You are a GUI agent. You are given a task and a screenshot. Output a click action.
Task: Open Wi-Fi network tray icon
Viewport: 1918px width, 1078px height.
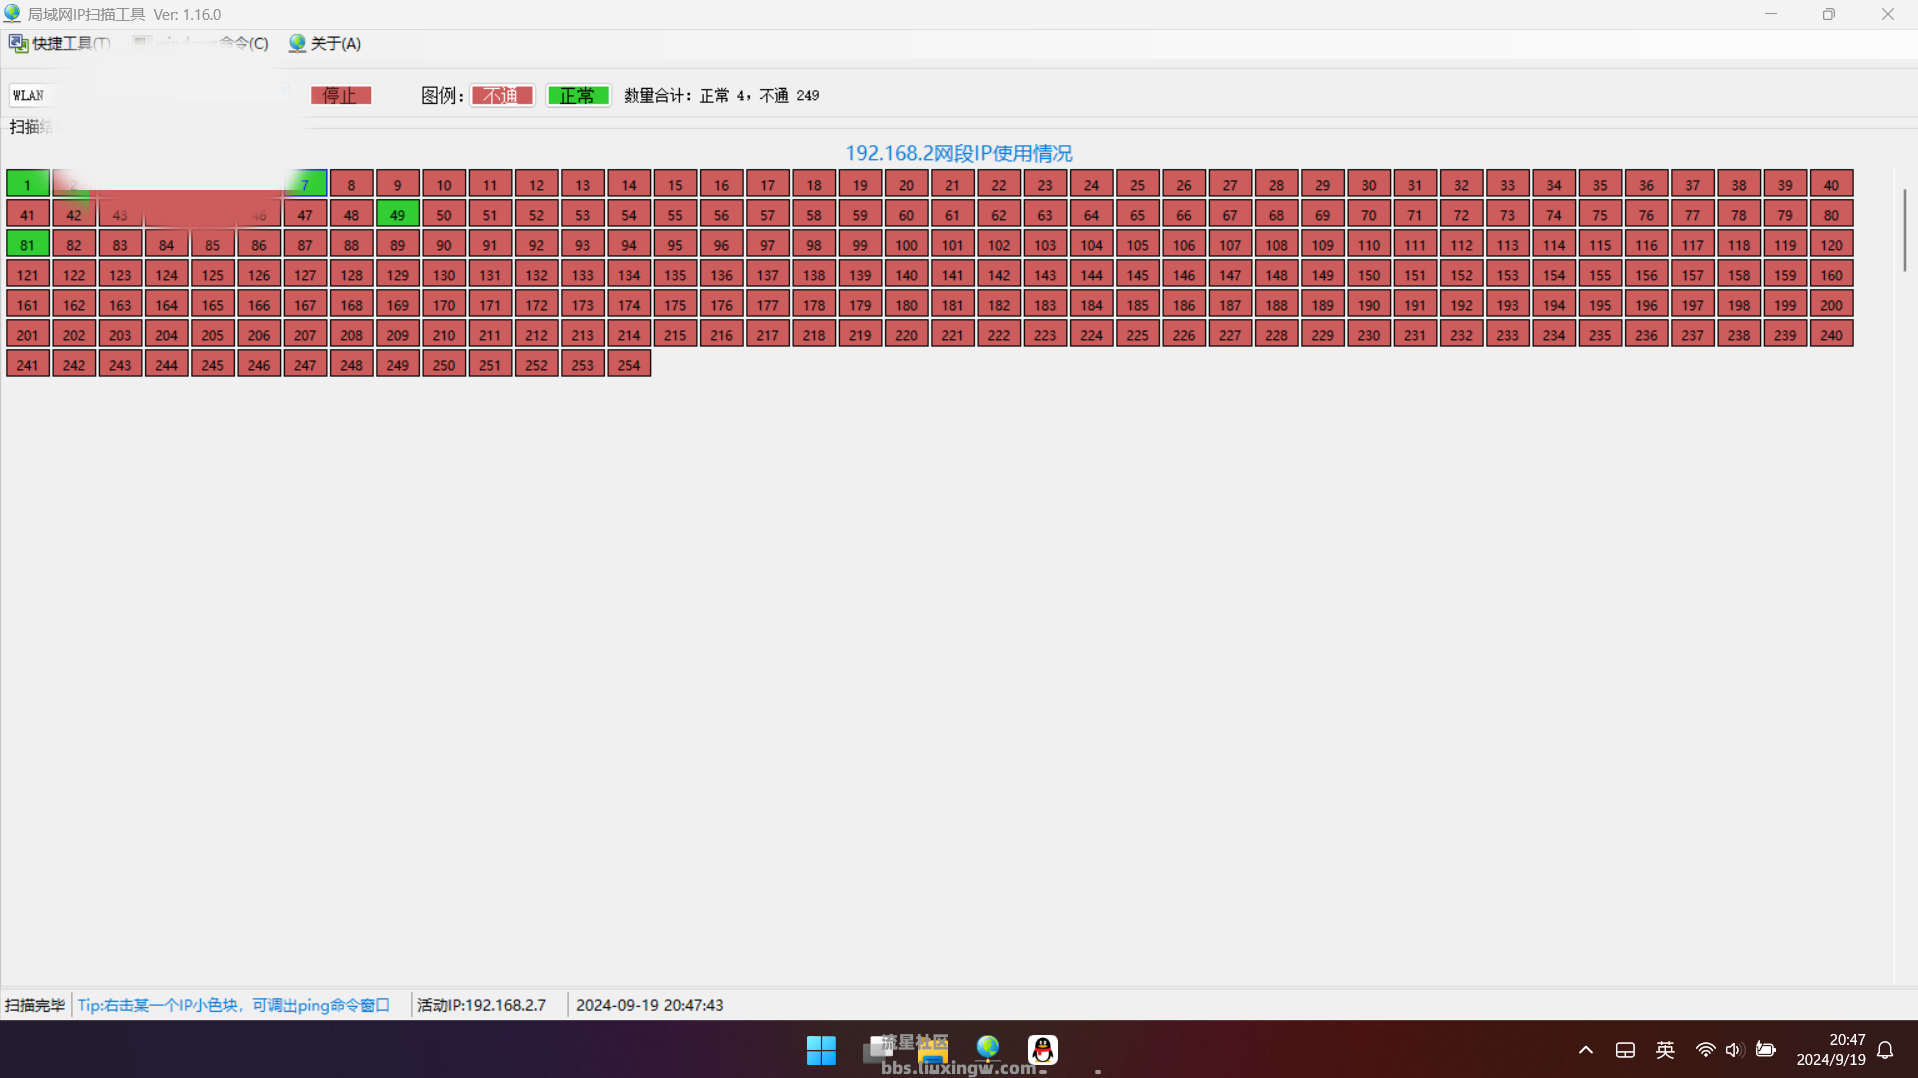(x=1705, y=1050)
